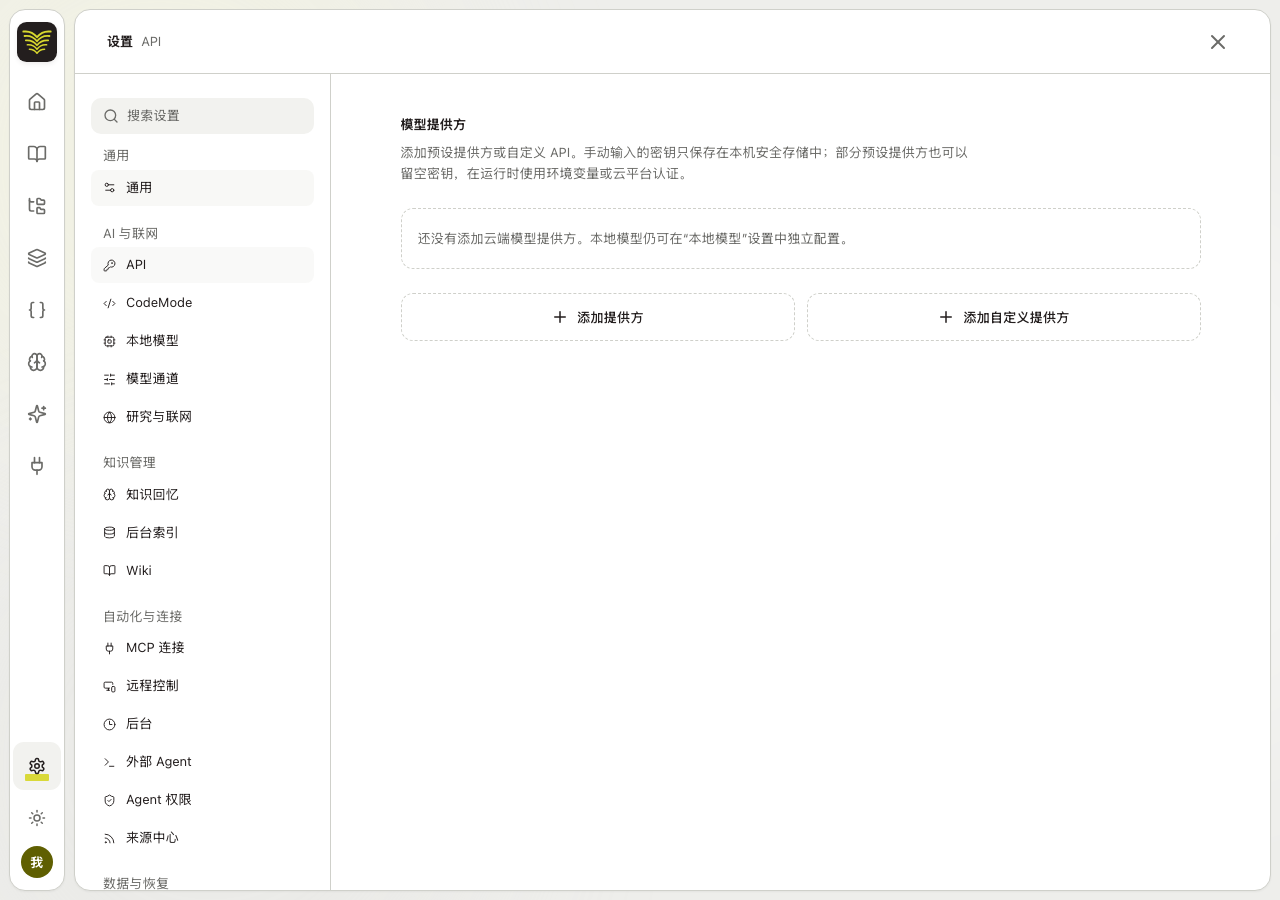Open the stacked layers icon in the left rail
The width and height of the screenshot is (1280, 900).
(x=37, y=258)
